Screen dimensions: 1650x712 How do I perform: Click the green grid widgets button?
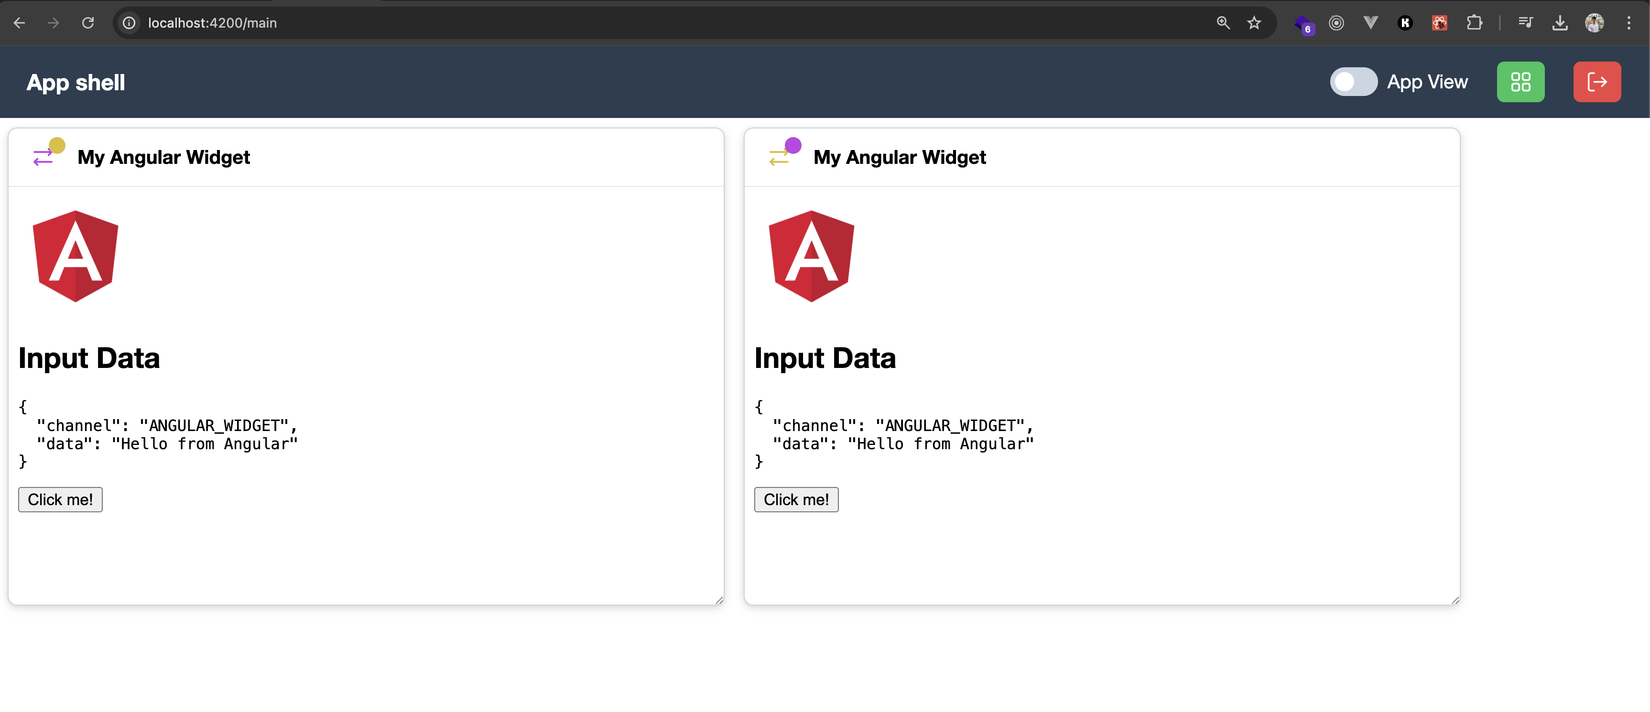coord(1520,82)
